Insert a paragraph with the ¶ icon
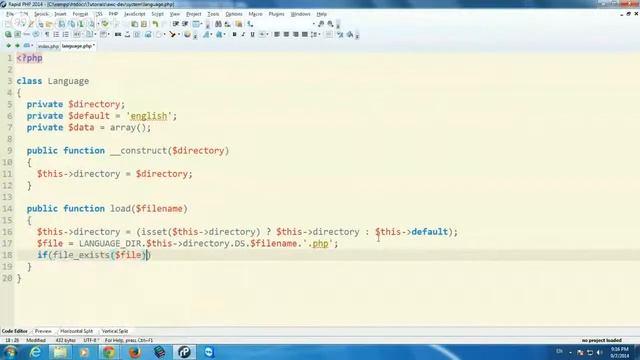This screenshot has height=360, width=640. tap(47, 35)
